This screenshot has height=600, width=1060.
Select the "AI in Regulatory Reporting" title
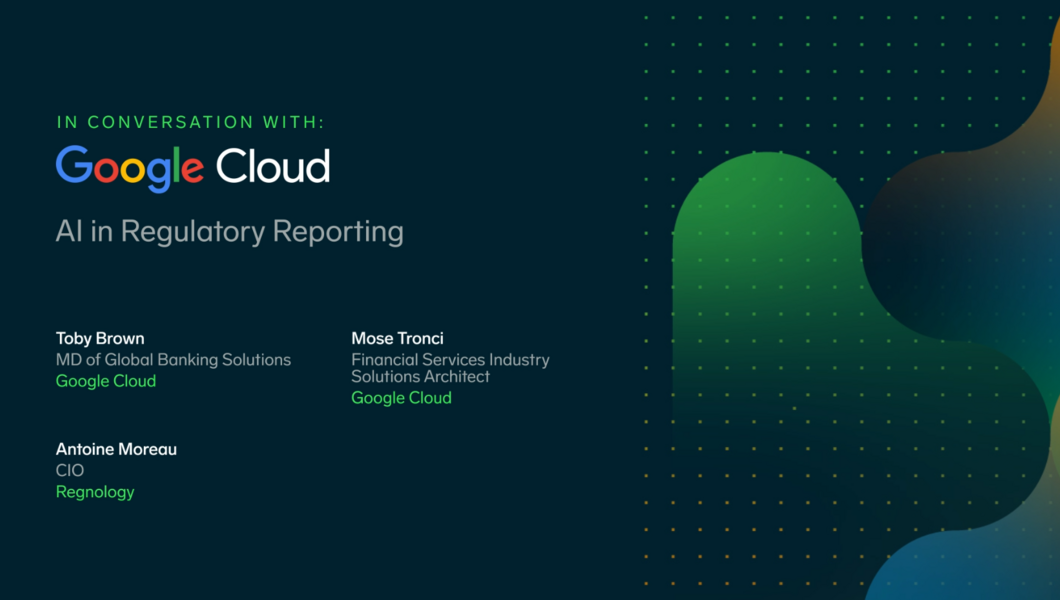point(229,231)
